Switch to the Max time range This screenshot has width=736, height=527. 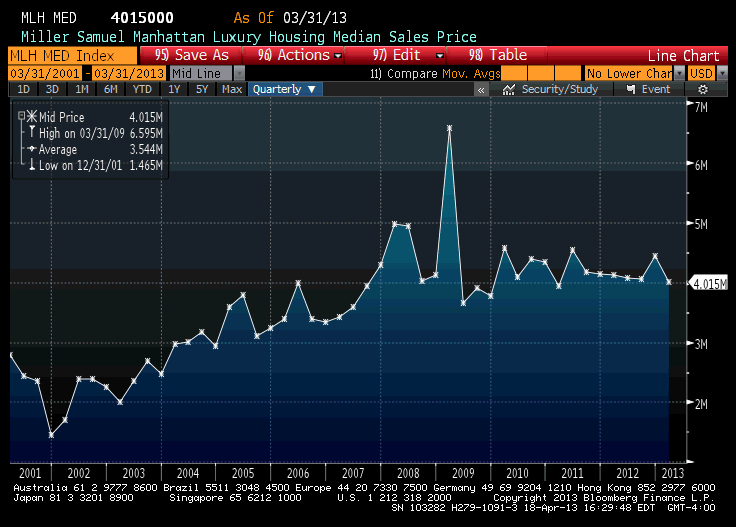coord(231,89)
